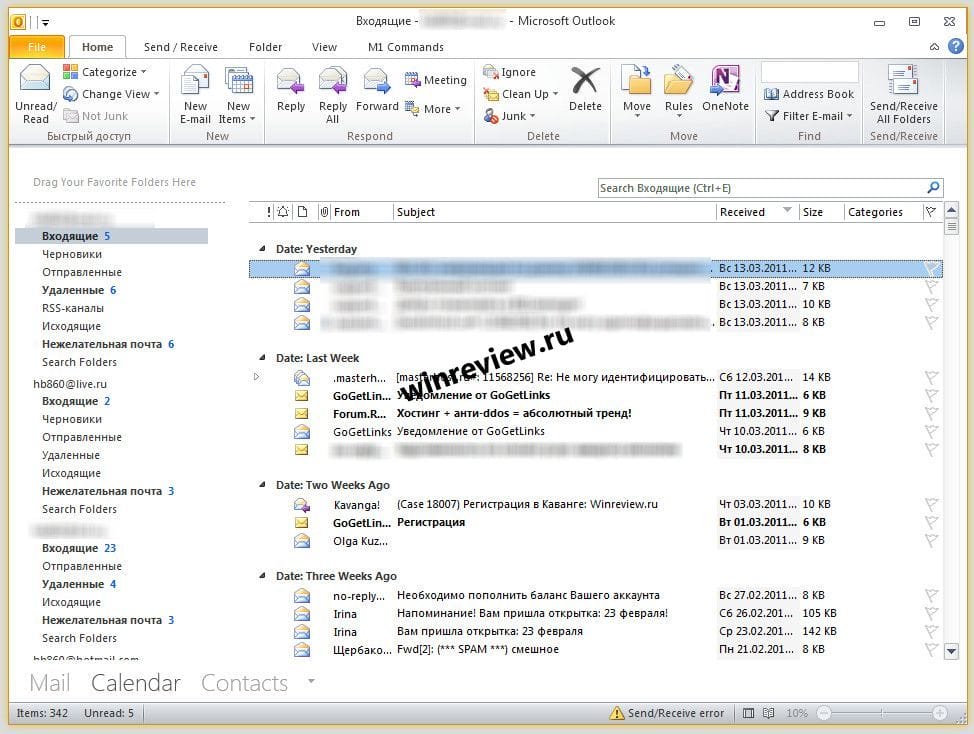Open the New Items dropdown

pos(238,94)
